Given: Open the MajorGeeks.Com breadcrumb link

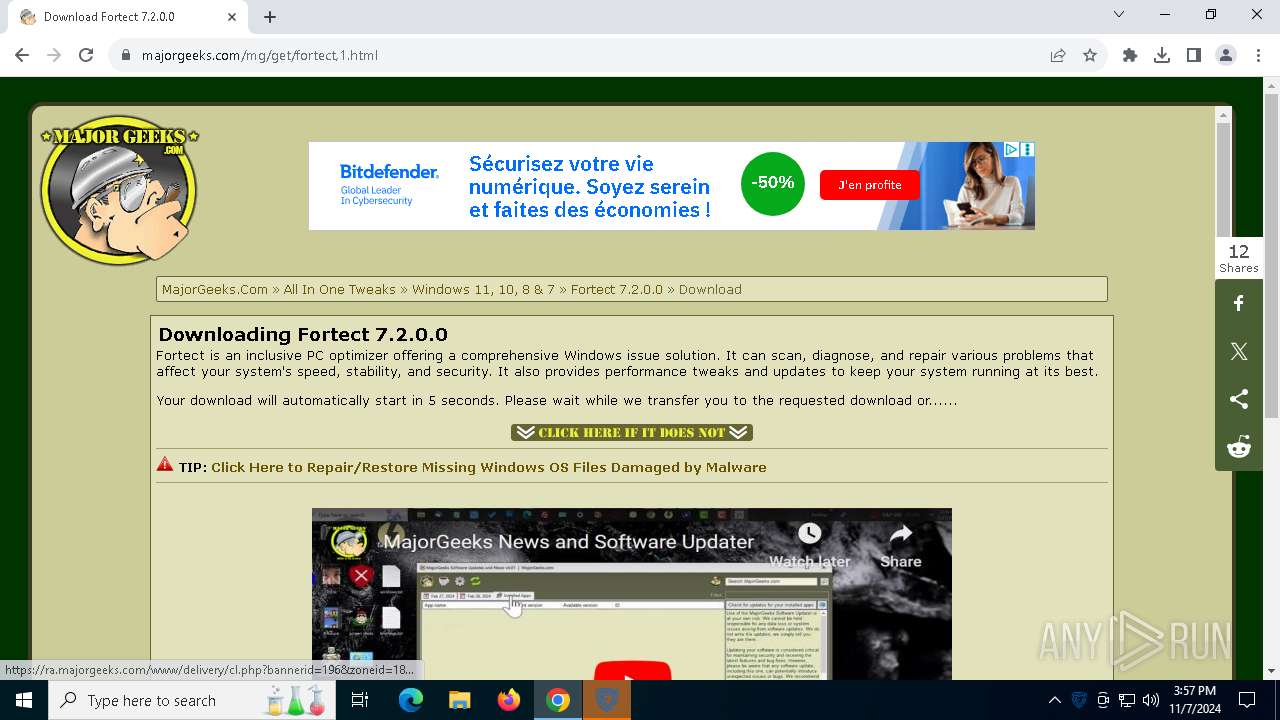Looking at the screenshot, I should (x=215, y=289).
